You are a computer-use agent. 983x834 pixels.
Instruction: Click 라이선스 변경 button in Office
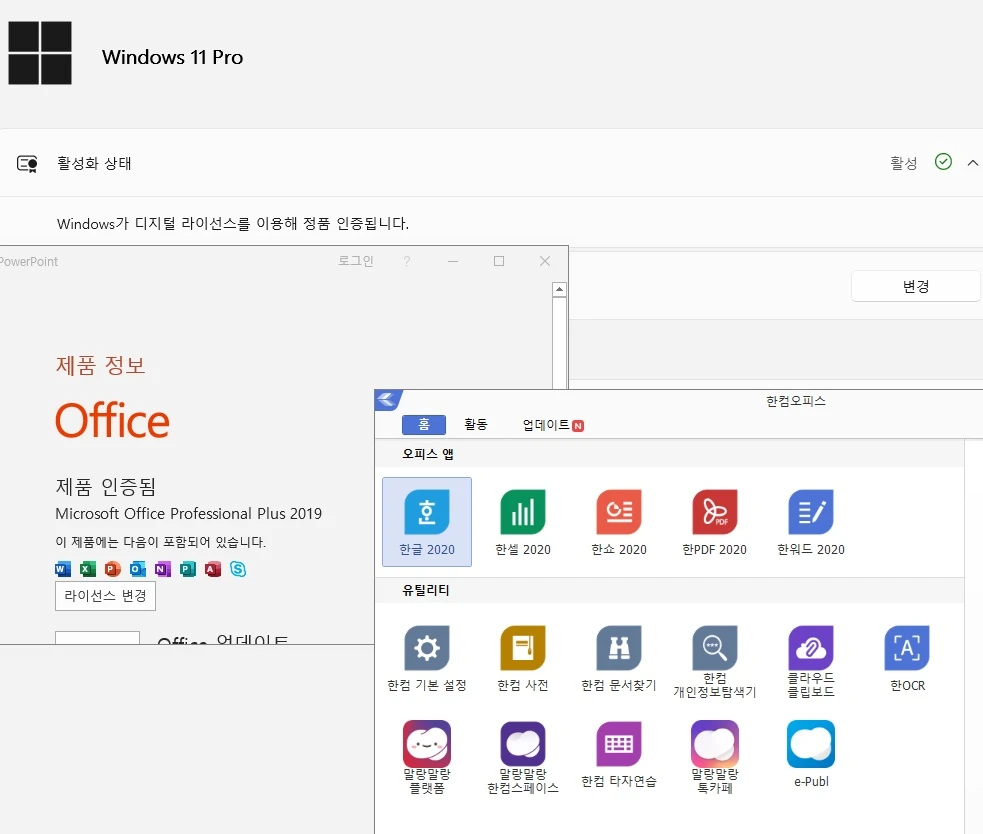105,596
